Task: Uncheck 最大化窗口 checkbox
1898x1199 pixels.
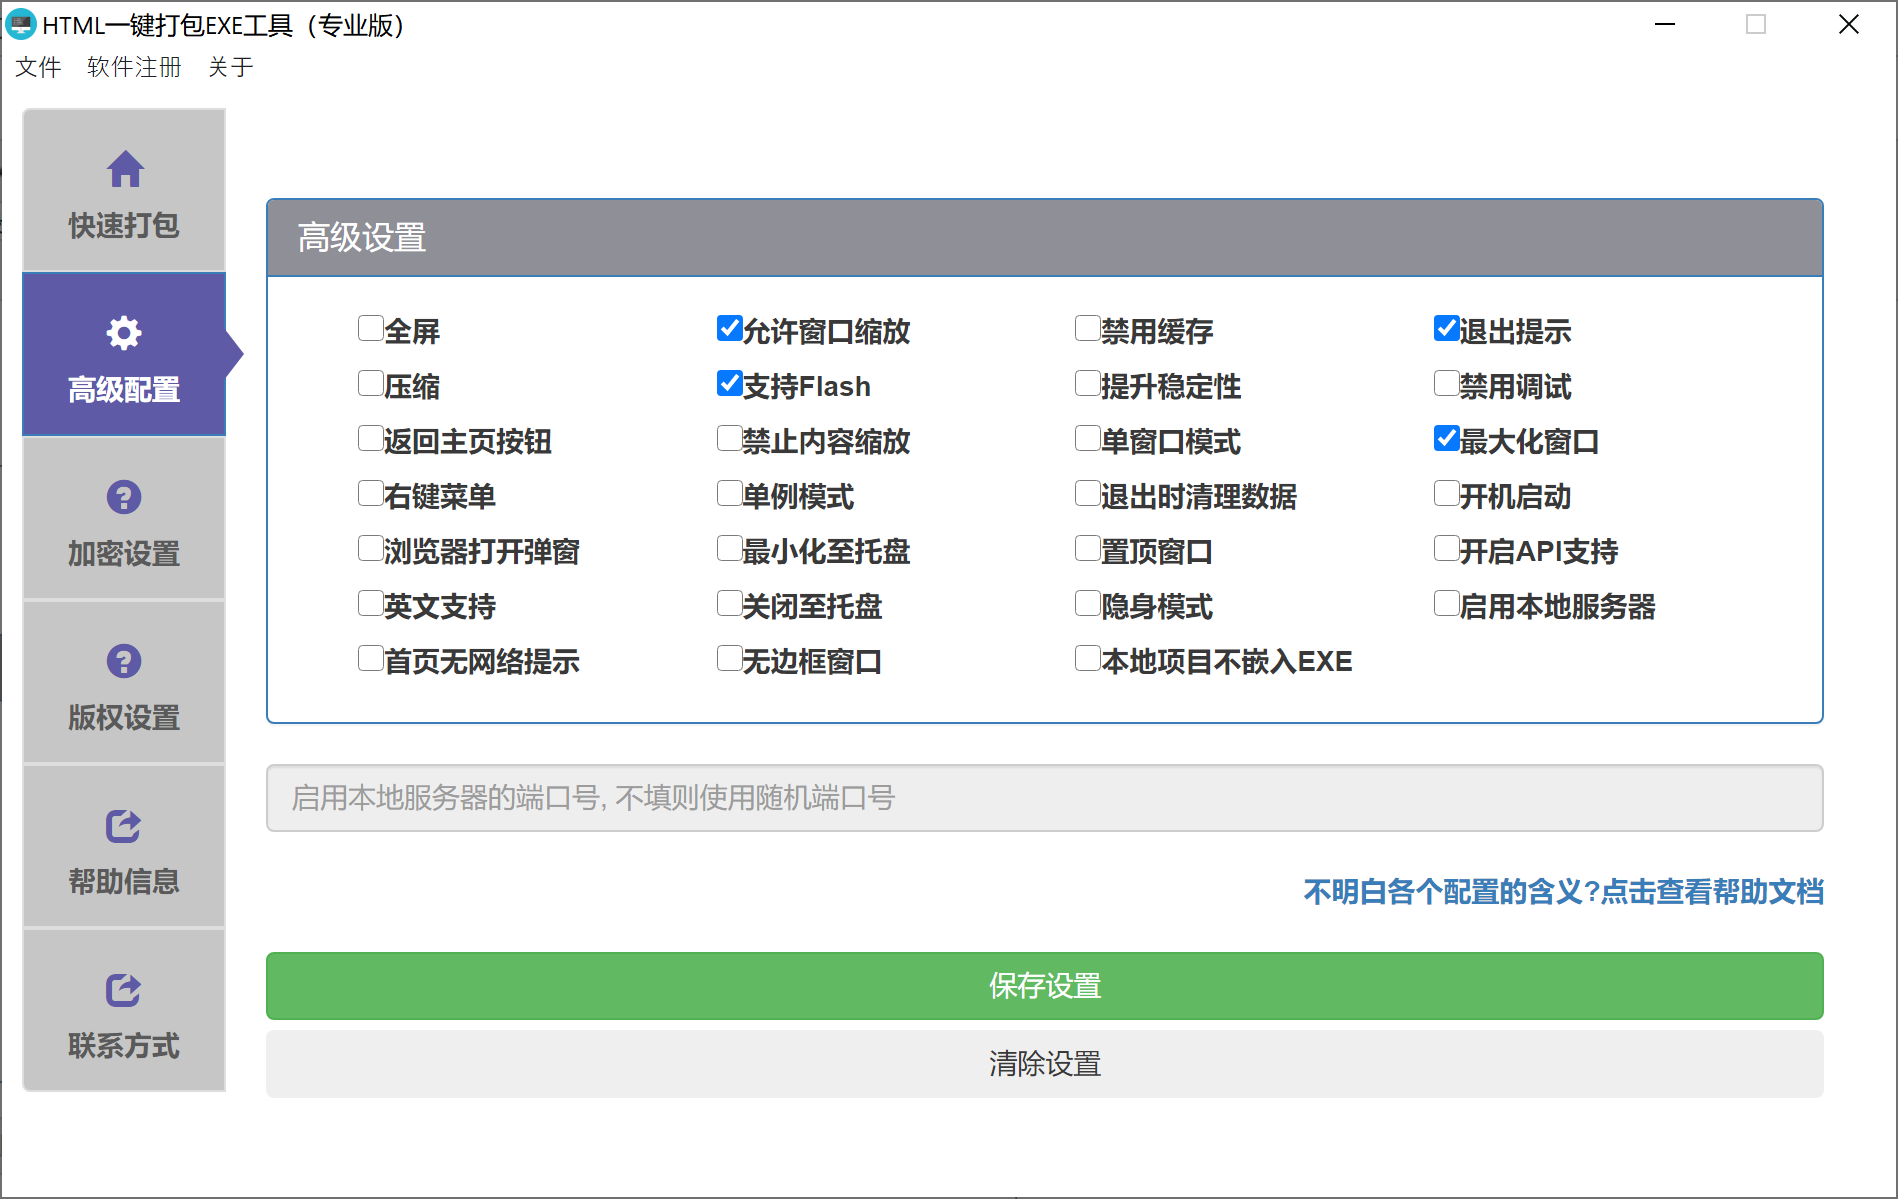Action: tap(1447, 438)
